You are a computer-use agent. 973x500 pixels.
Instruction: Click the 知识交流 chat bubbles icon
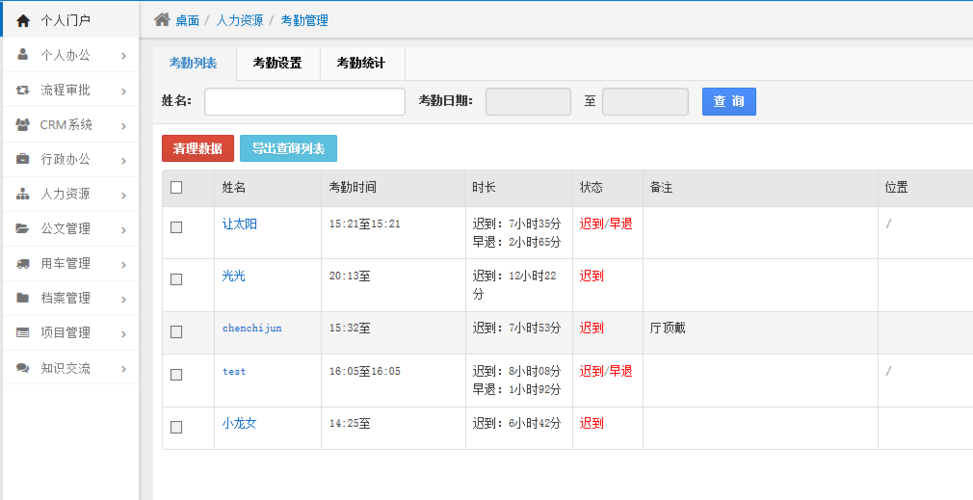pos(23,368)
